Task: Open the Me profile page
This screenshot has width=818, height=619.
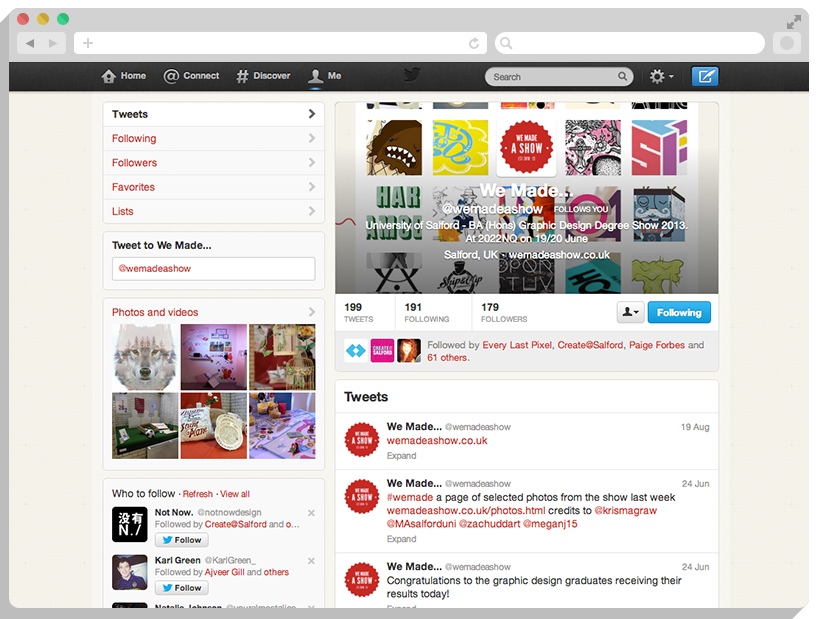Action: click(x=325, y=76)
